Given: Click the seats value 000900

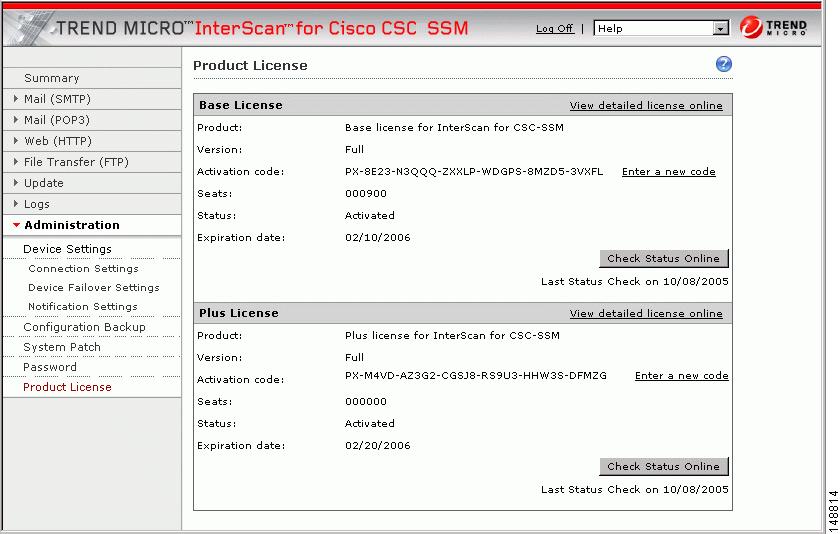Looking at the screenshot, I should click(x=366, y=193).
